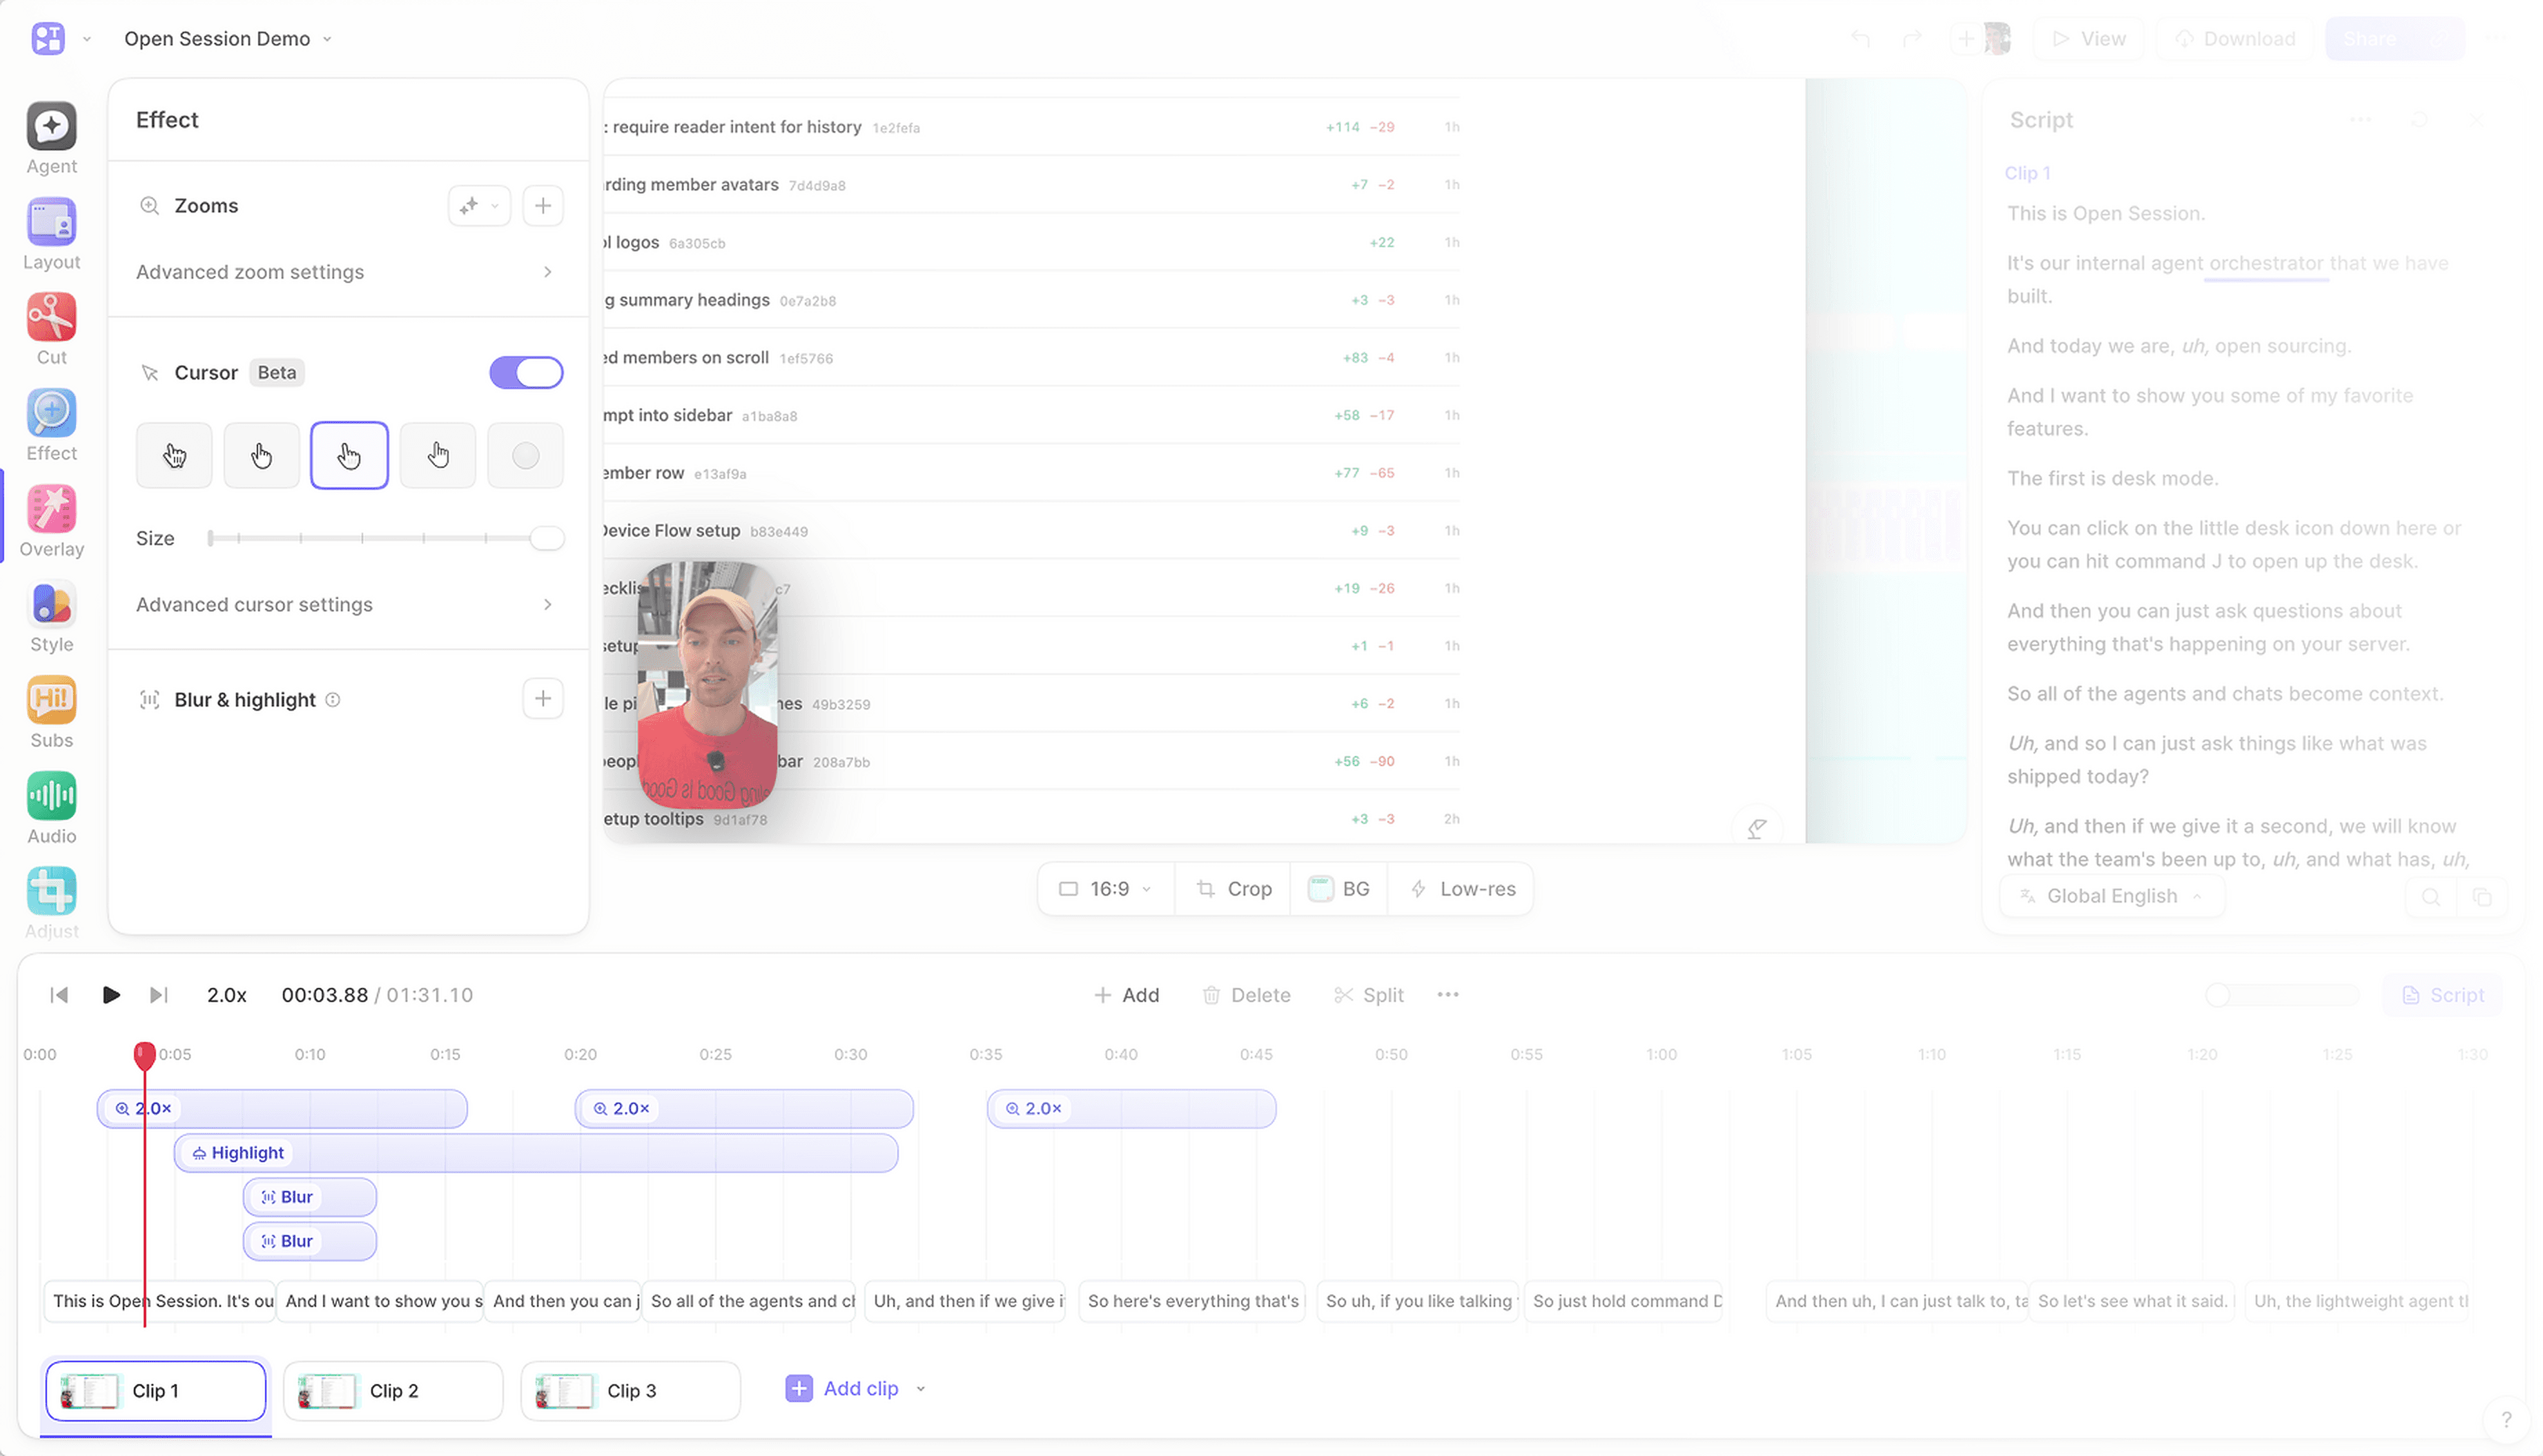Open script panel more options
This screenshot has height=1456, width=2543.
point(2361,120)
